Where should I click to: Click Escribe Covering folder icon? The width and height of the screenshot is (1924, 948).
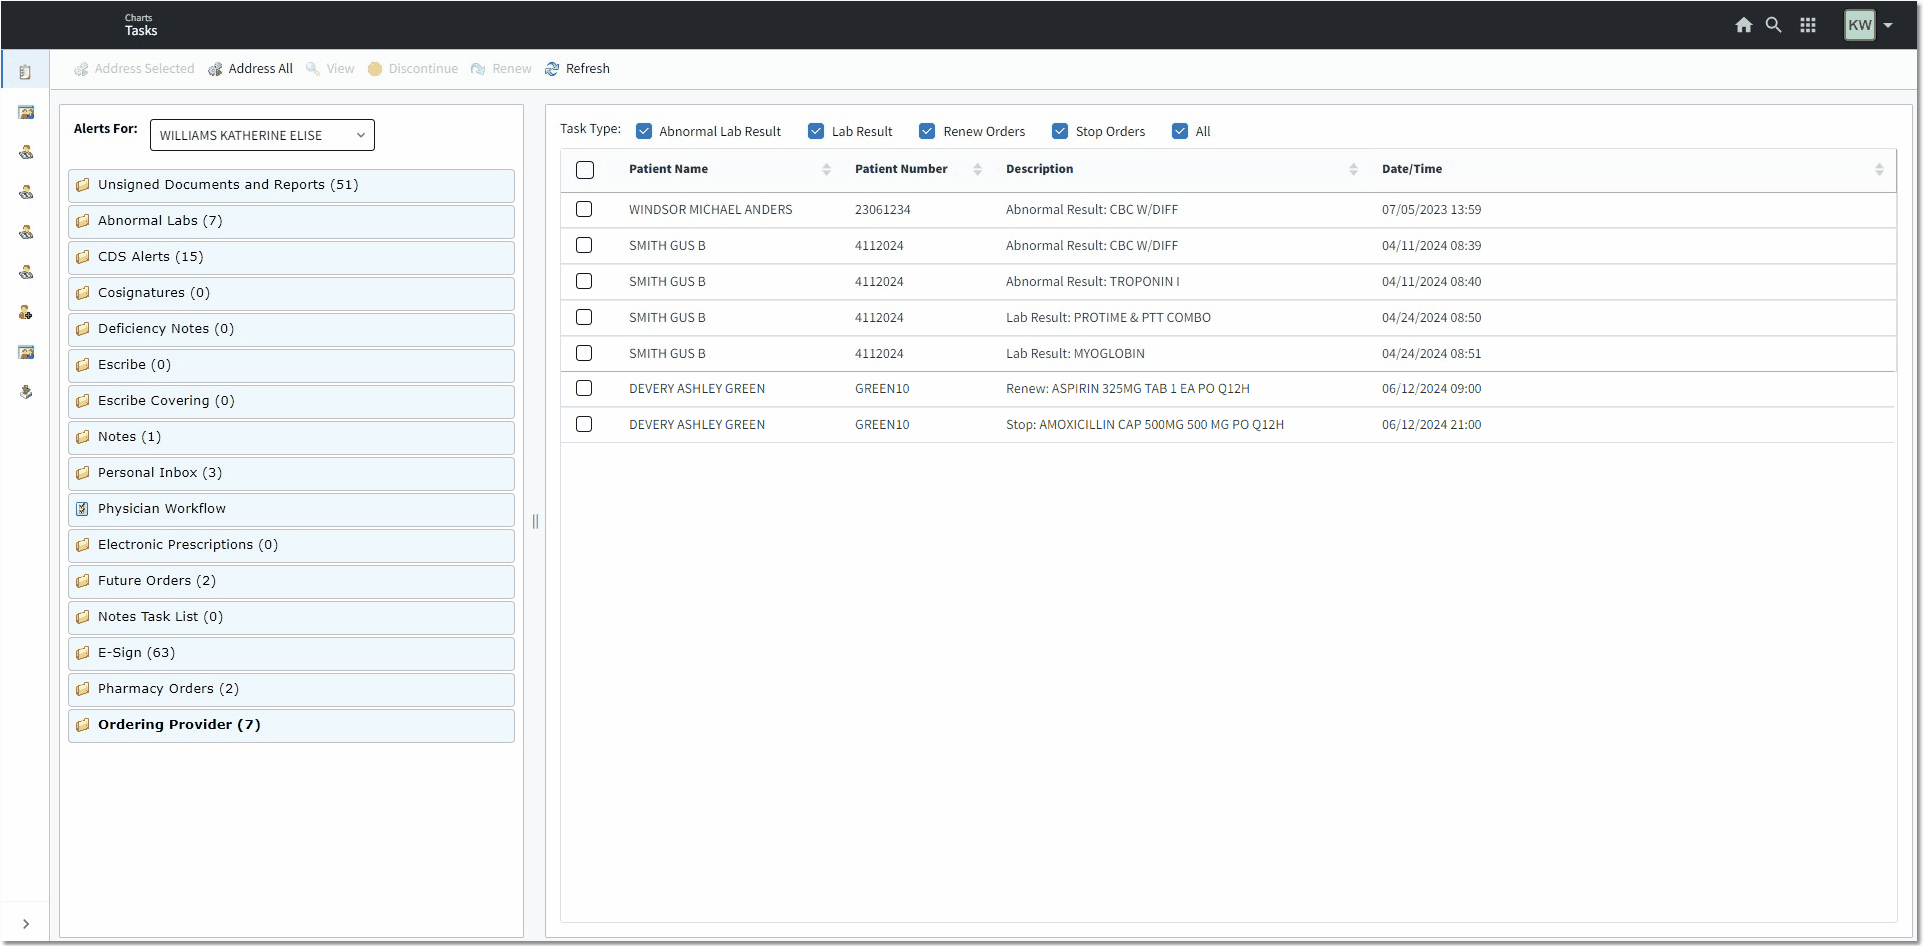pos(82,401)
